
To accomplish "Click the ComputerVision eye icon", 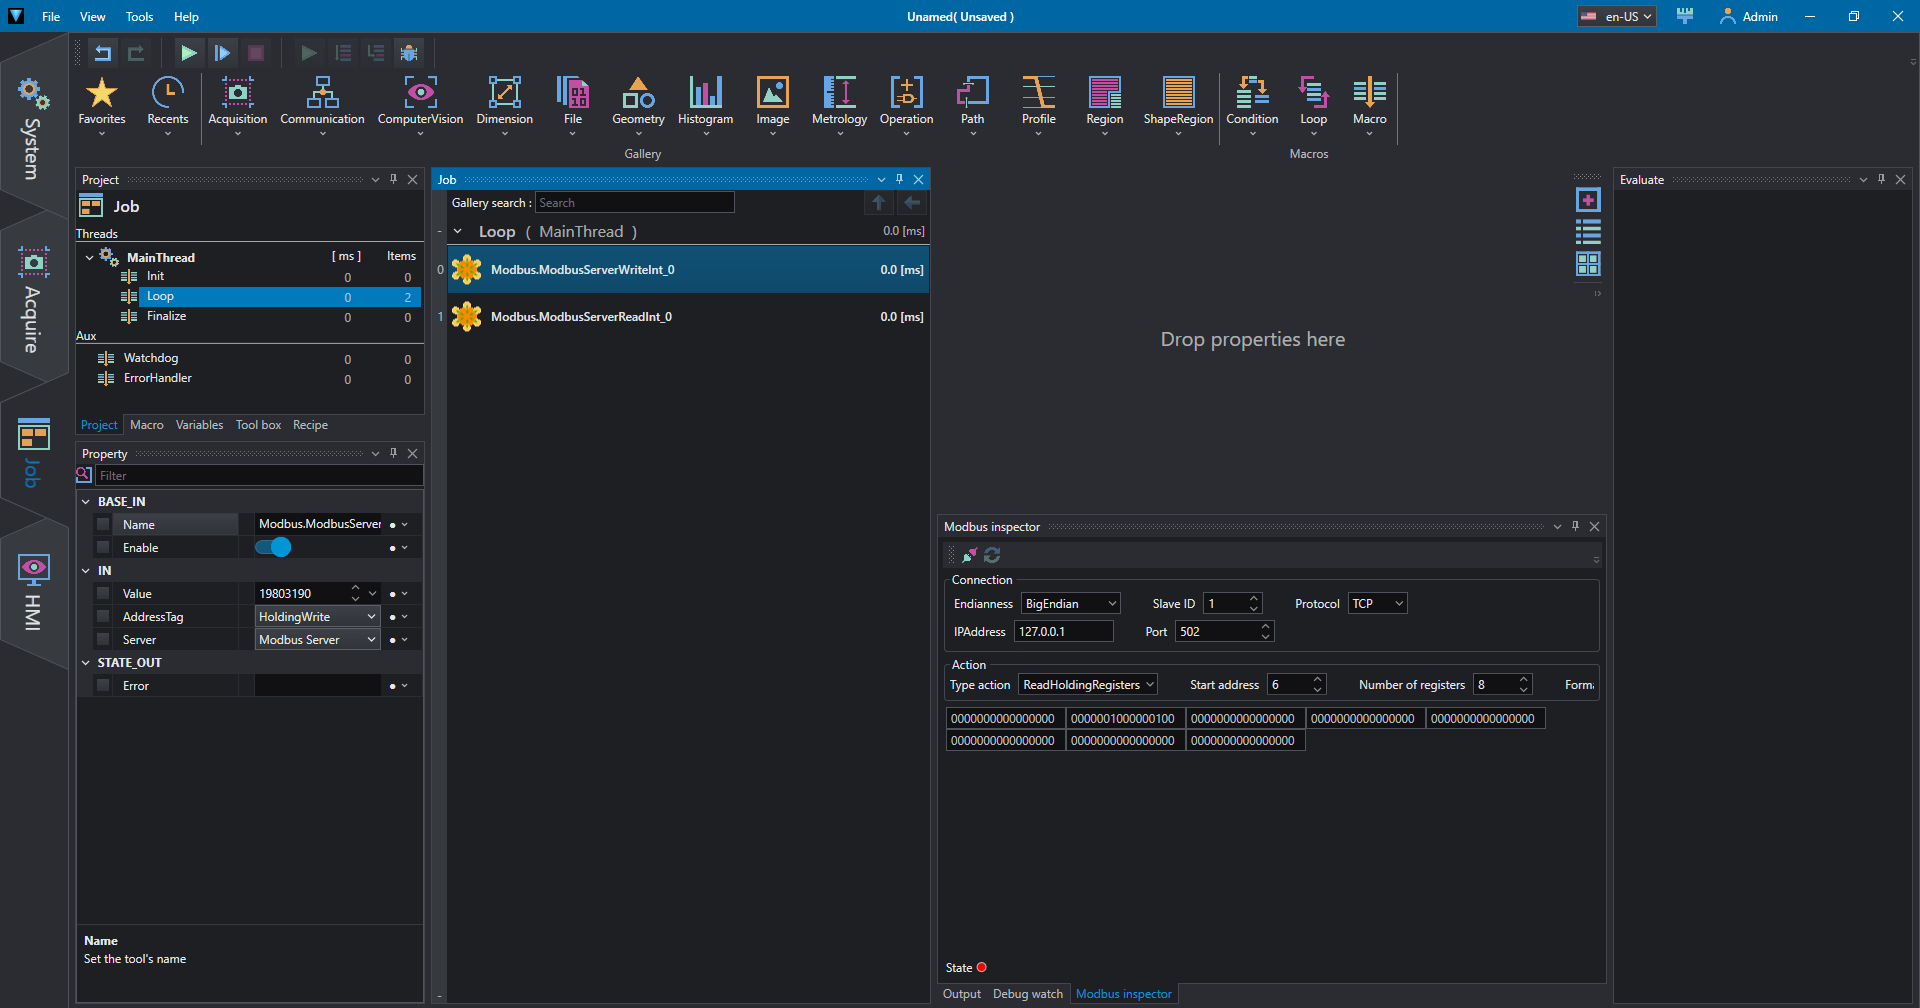I will (420, 93).
